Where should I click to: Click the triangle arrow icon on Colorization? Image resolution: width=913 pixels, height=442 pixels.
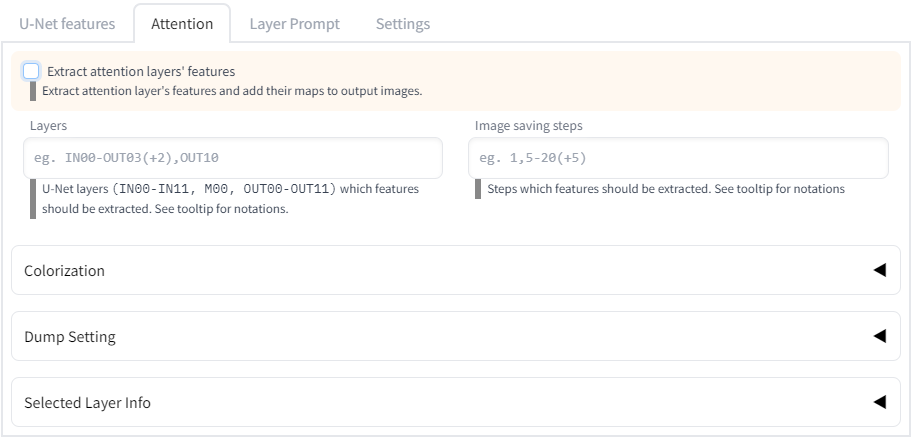(879, 270)
